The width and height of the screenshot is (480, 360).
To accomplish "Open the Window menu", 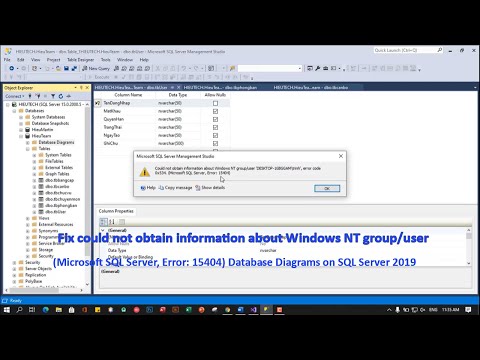I will coord(125,60).
